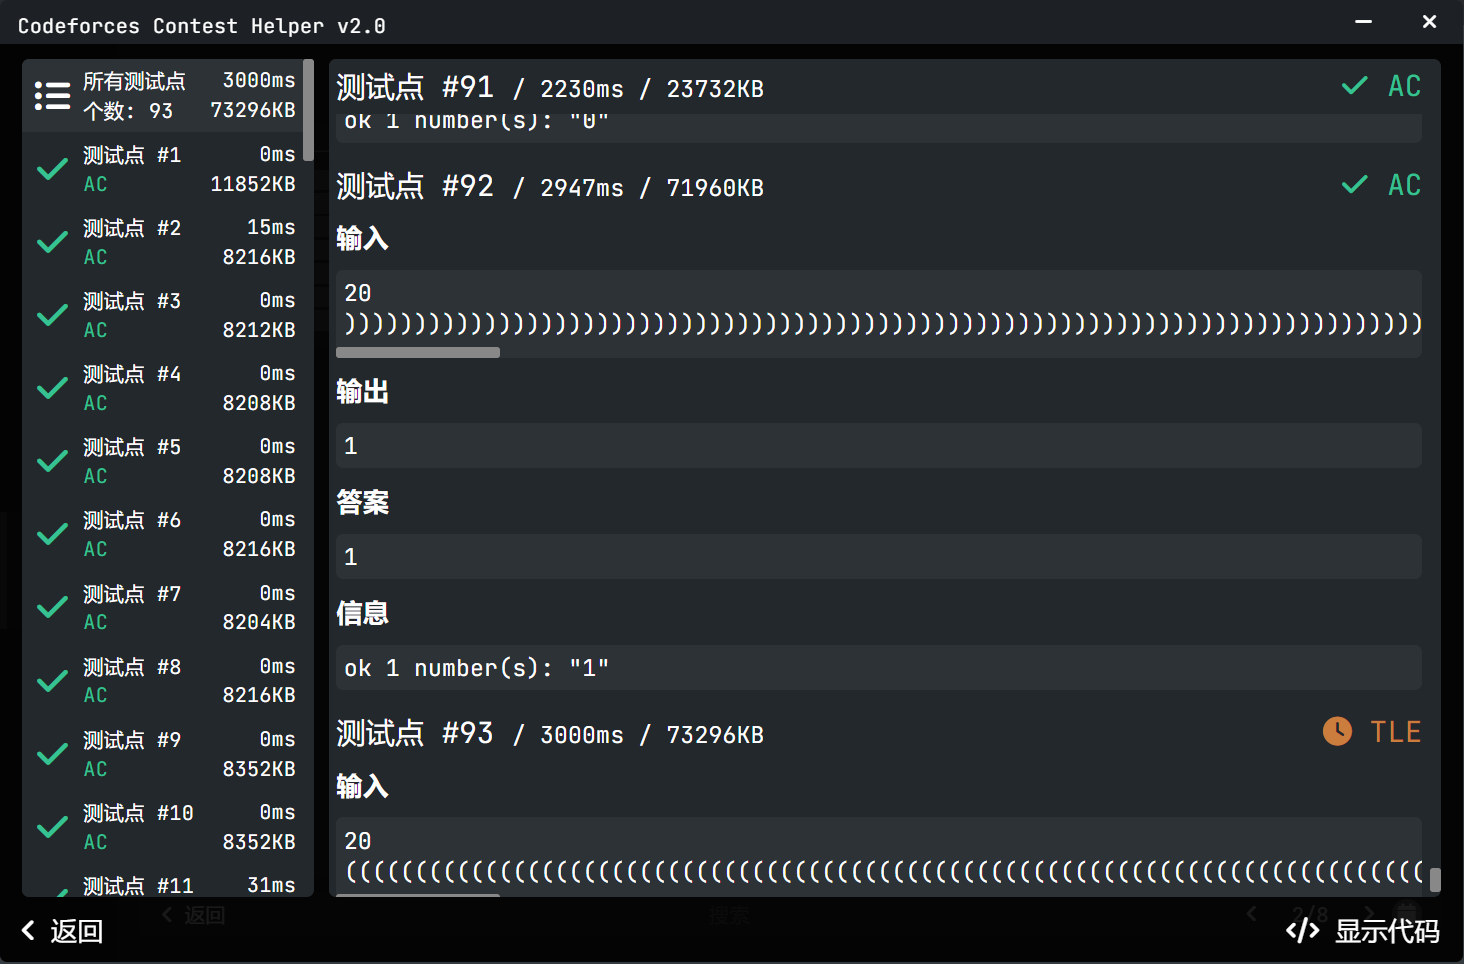Click the code brackets icon at bottom right
The image size is (1464, 964).
1302,931
